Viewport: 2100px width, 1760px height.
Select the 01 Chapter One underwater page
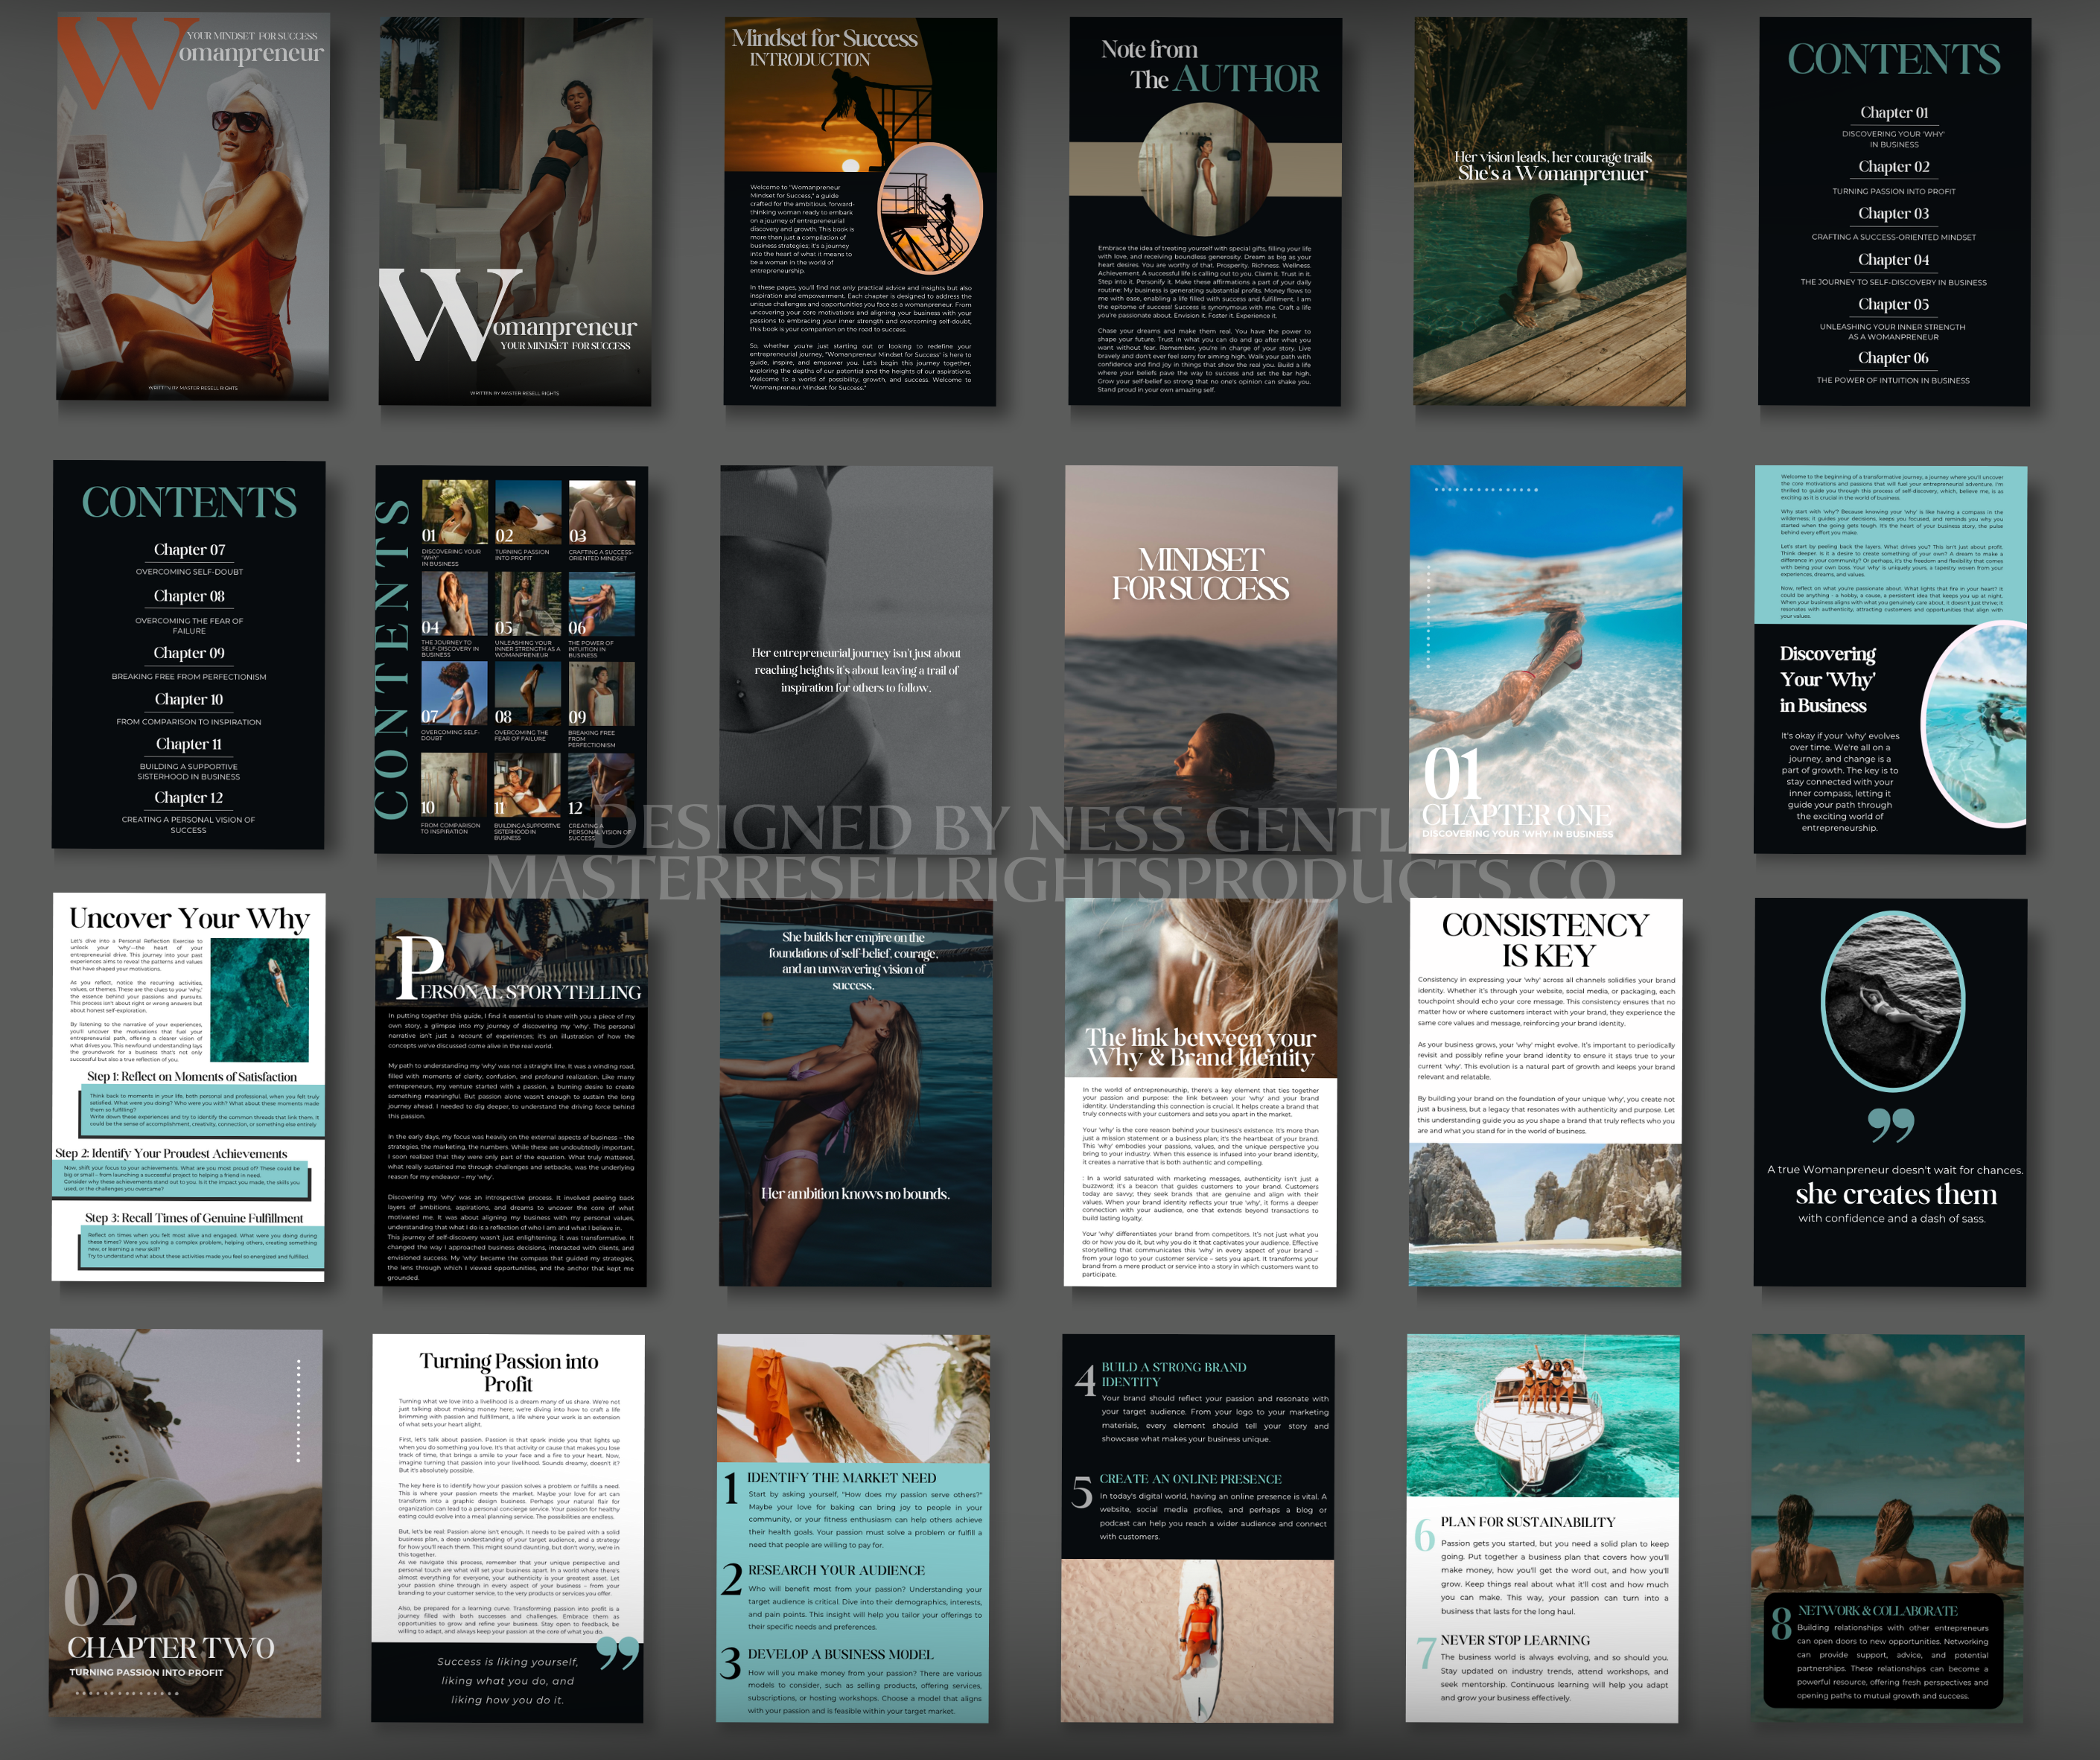click(1545, 660)
